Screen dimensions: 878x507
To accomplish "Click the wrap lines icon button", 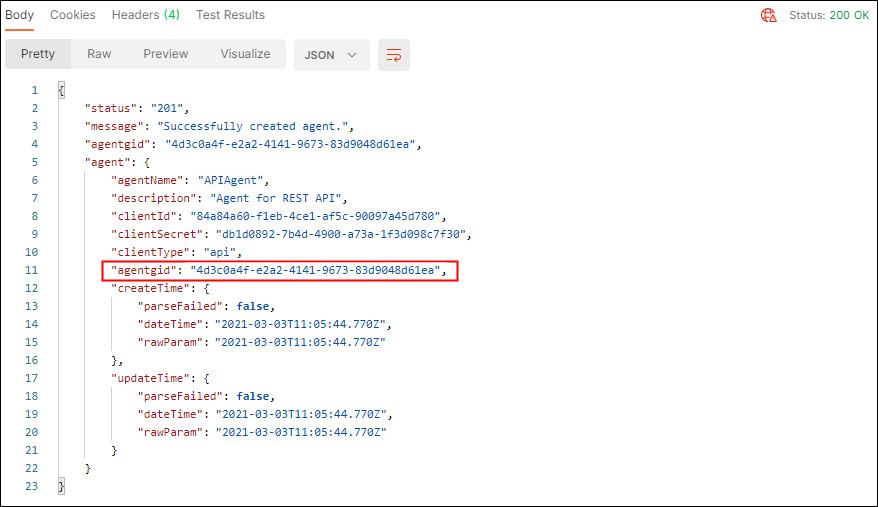I will point(394,55).
